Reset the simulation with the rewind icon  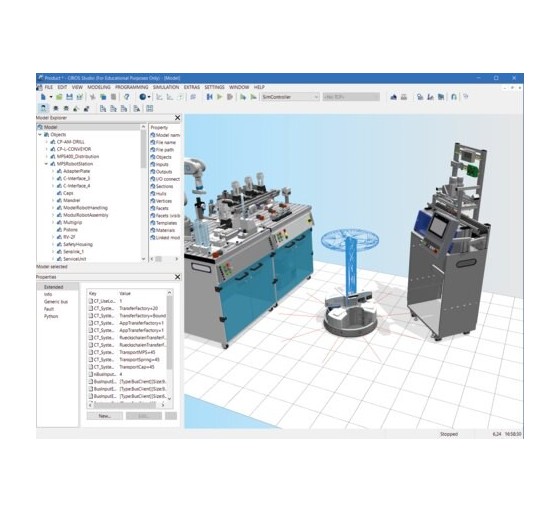click(x=210, y=97)
